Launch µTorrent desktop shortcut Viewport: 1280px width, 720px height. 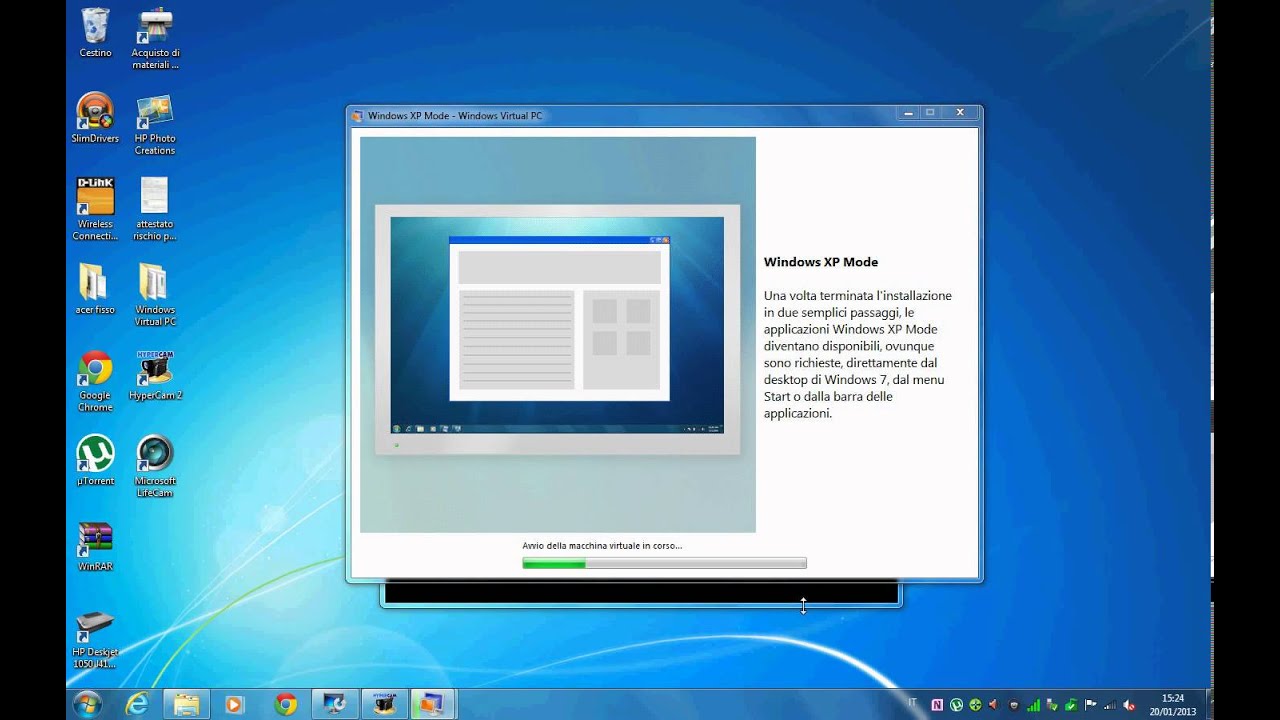(x=95, y=460)
